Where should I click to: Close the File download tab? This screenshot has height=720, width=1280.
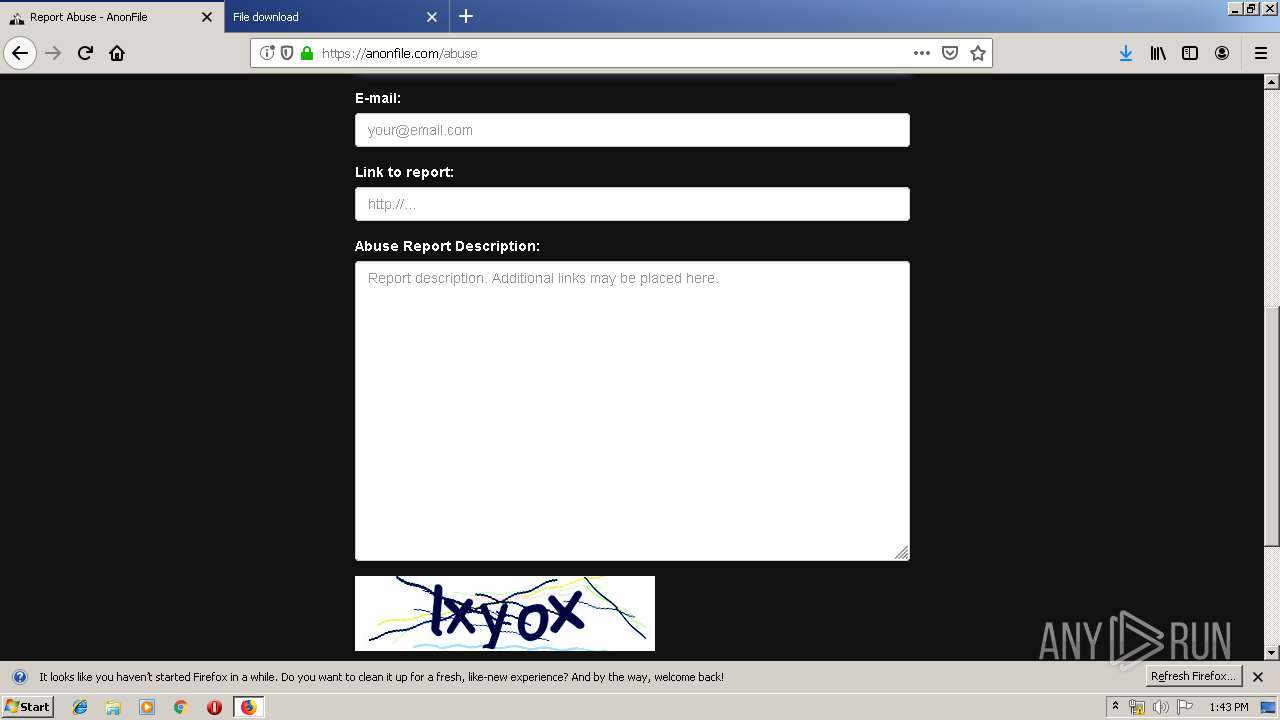click(x=432, y=17)
